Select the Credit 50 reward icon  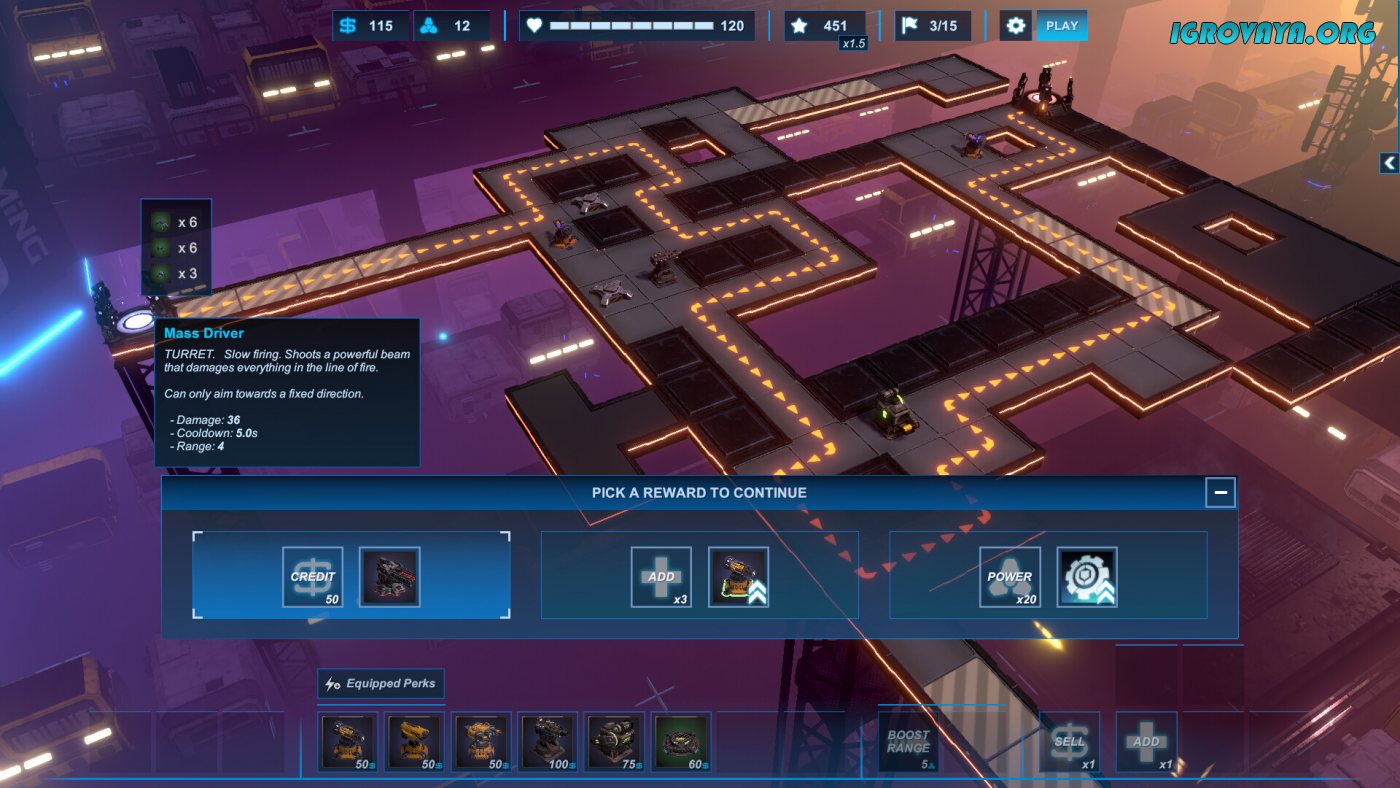[x=312, y=577]
